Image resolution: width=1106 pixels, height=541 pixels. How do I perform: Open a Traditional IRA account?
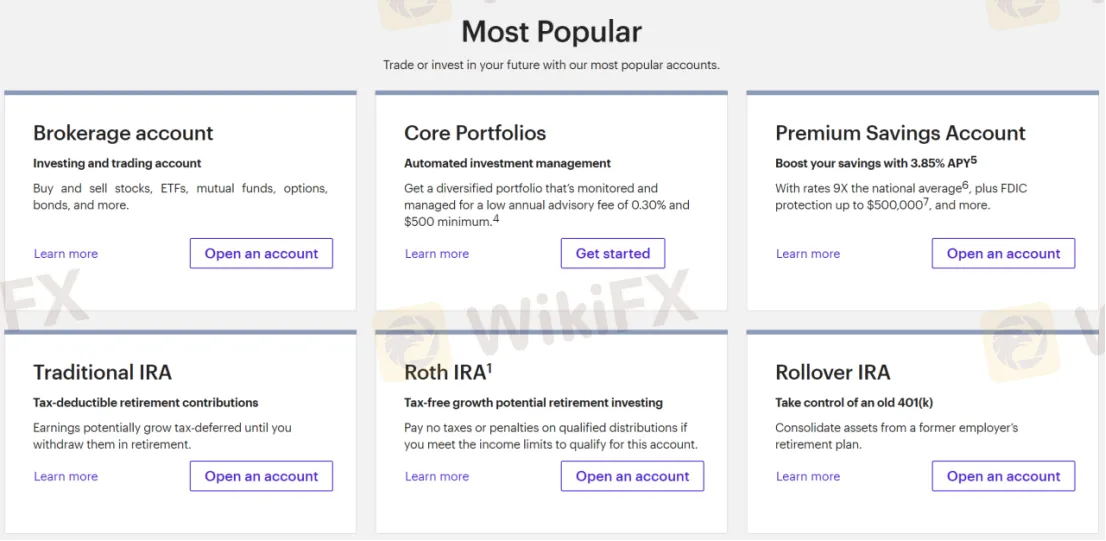click(x=261, y=477)
